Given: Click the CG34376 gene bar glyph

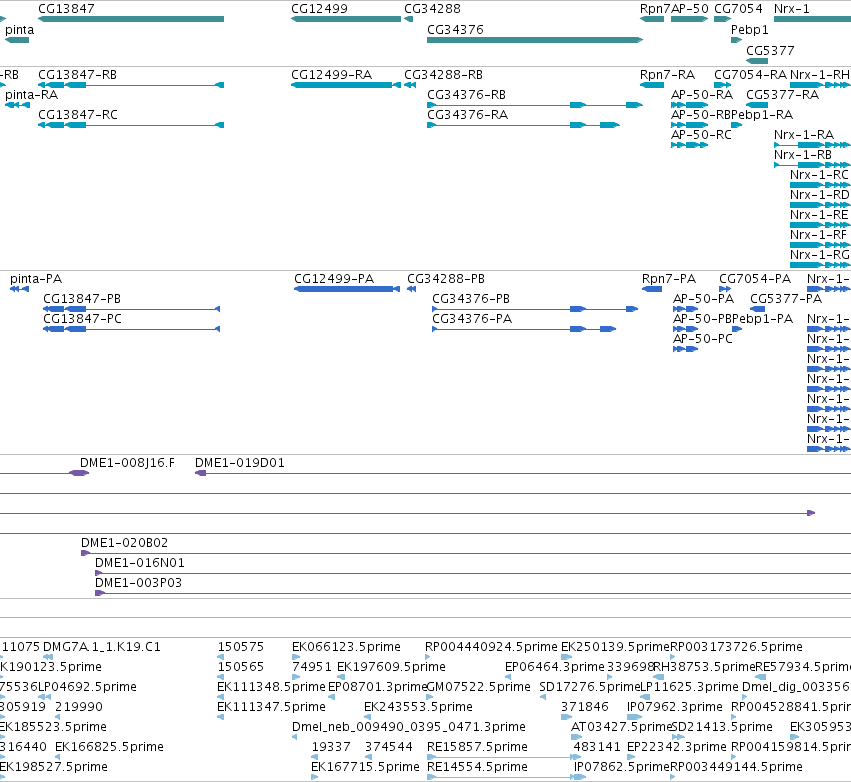Looking at the screenshot, I should (x=535, y=40).
